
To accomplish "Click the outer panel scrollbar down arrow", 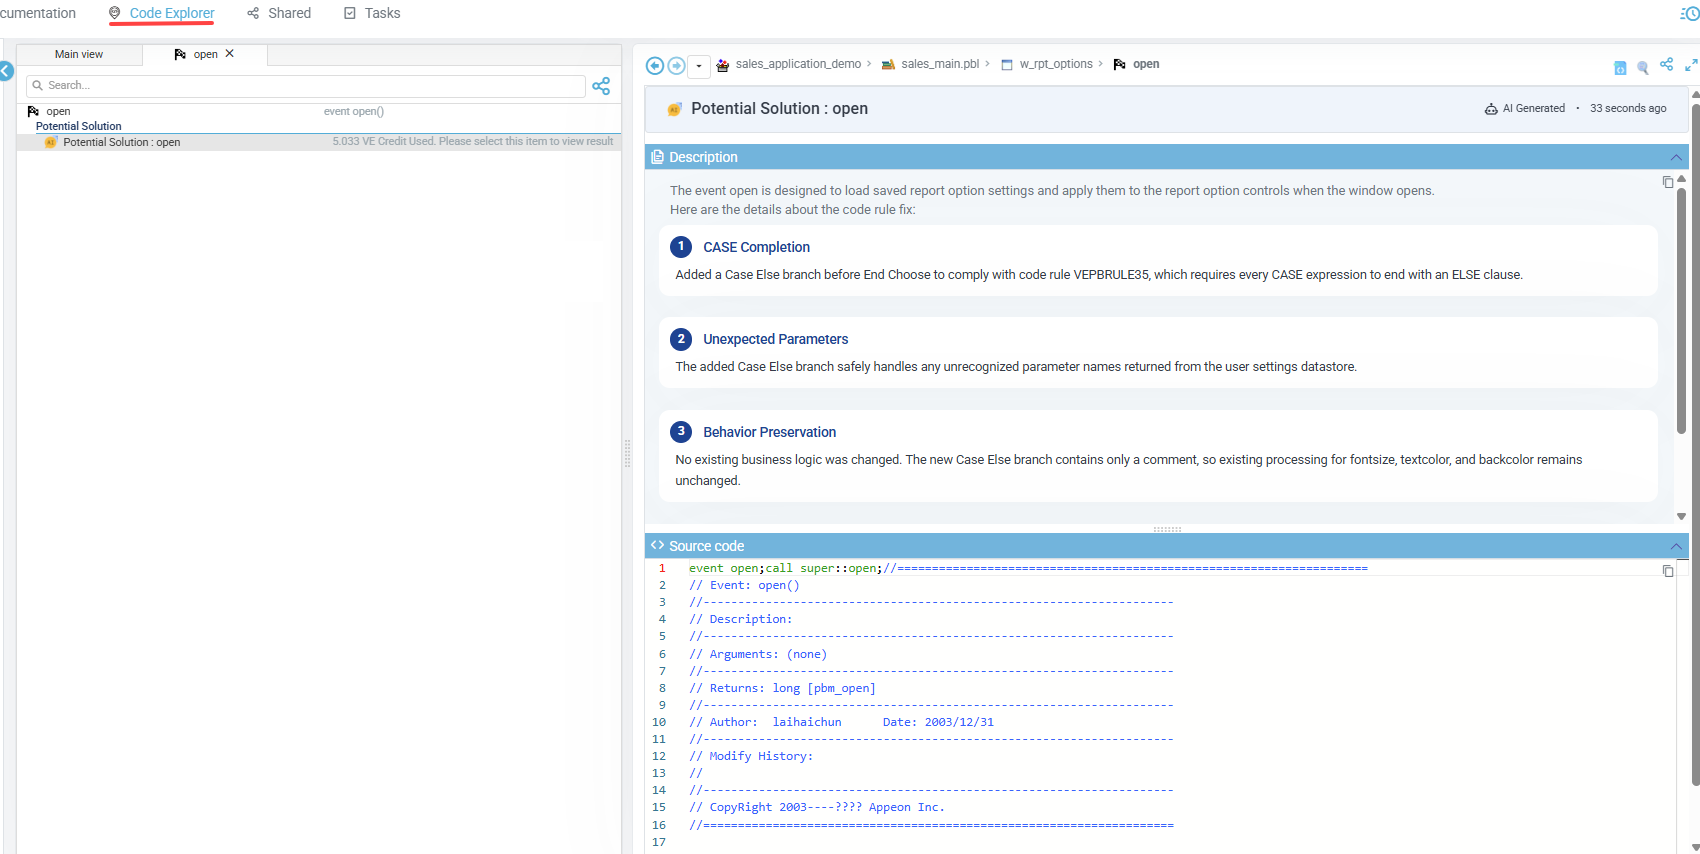I will click(1695, 847).
